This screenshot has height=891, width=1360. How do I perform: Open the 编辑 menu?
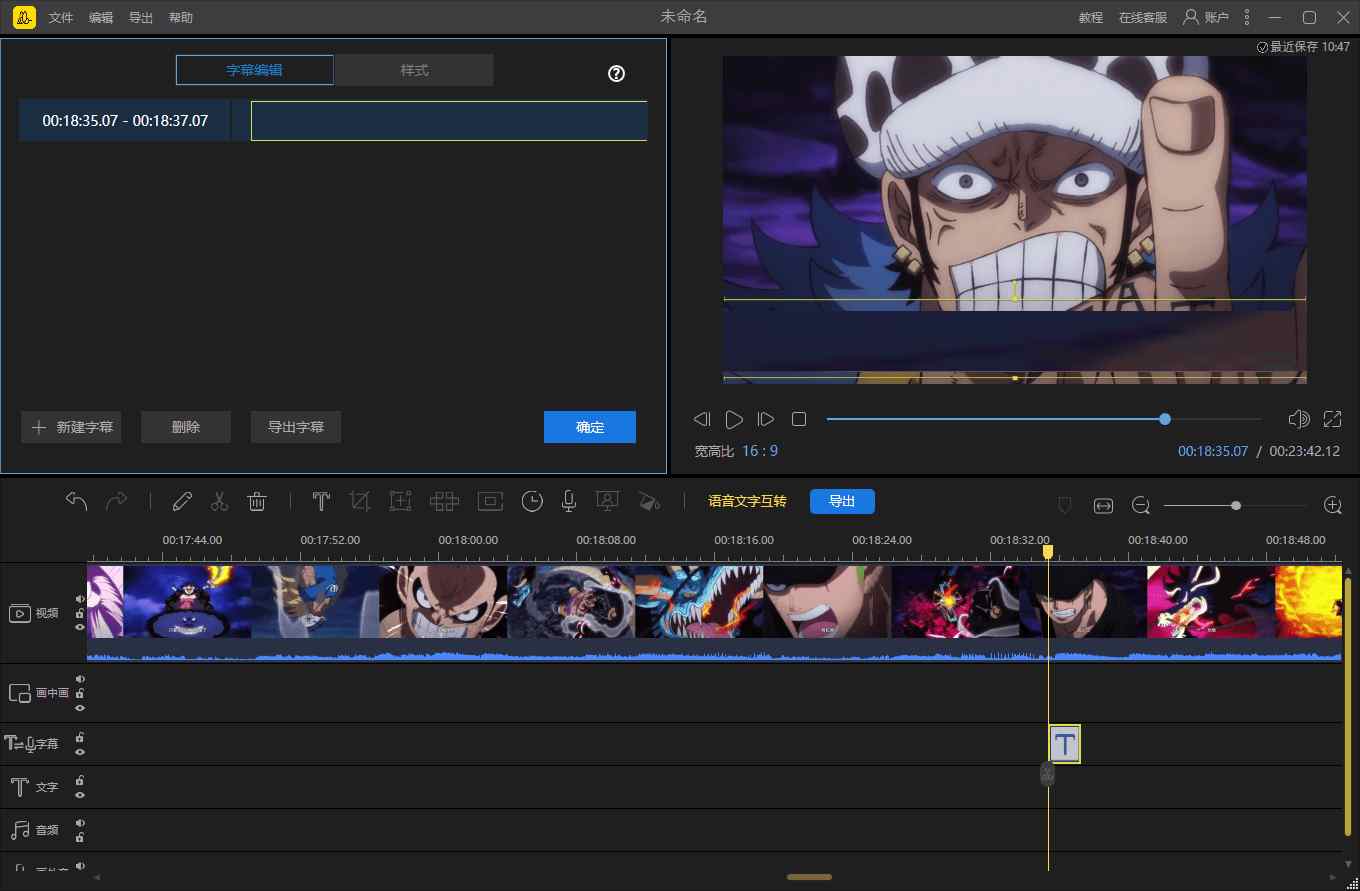pyautogui.click(x=101, y=18)
